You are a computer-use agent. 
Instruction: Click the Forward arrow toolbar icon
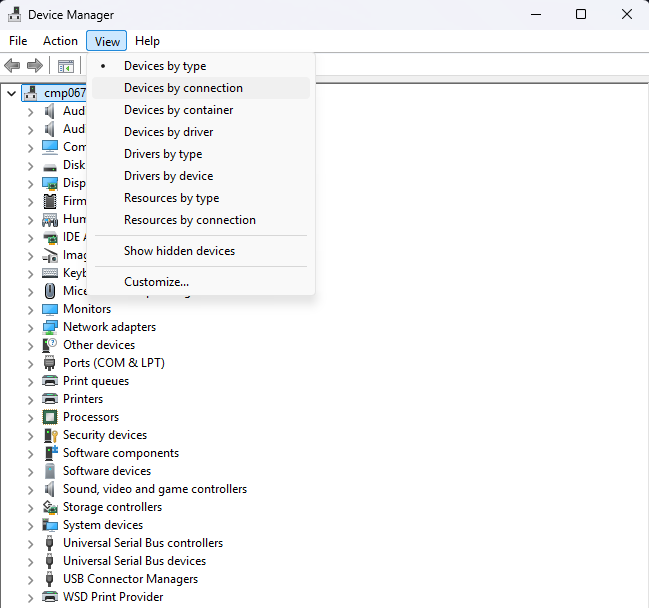tap(35, 65)
